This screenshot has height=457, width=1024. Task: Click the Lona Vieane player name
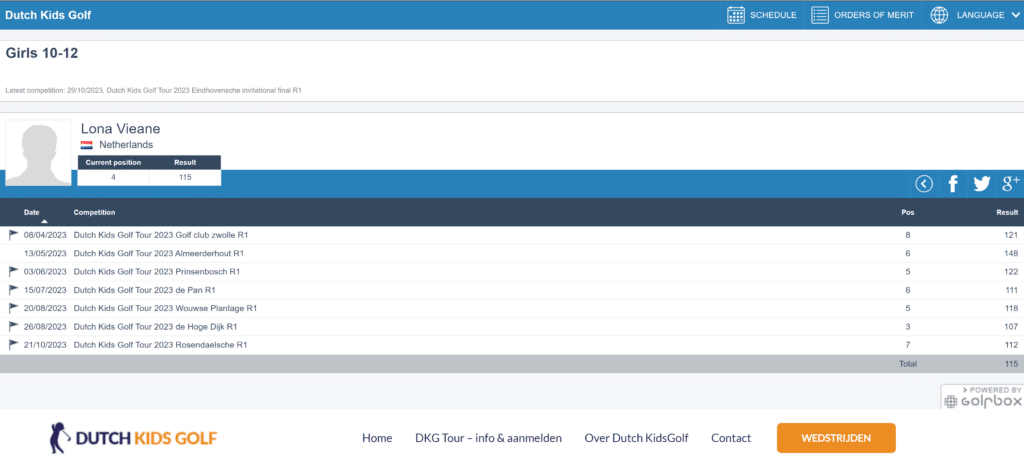coord(120,129)
